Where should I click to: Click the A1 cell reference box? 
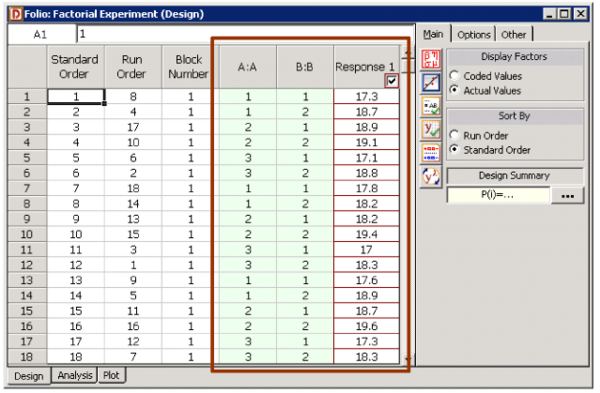pyautogui.click(x=41, y=35)
